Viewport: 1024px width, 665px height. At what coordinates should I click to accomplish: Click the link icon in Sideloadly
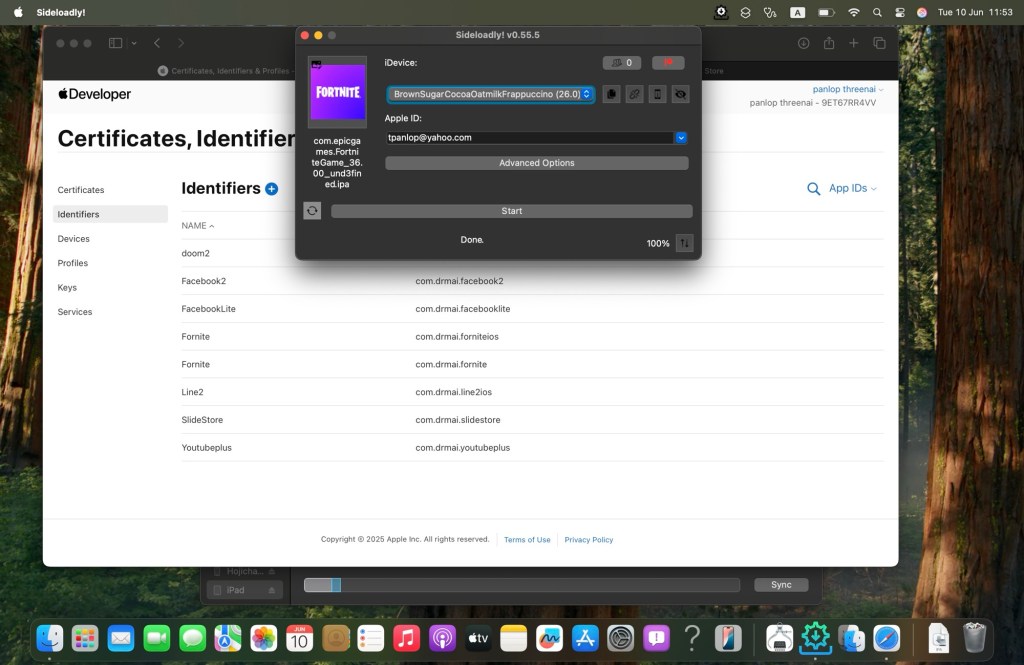click(x=634, y=94)
